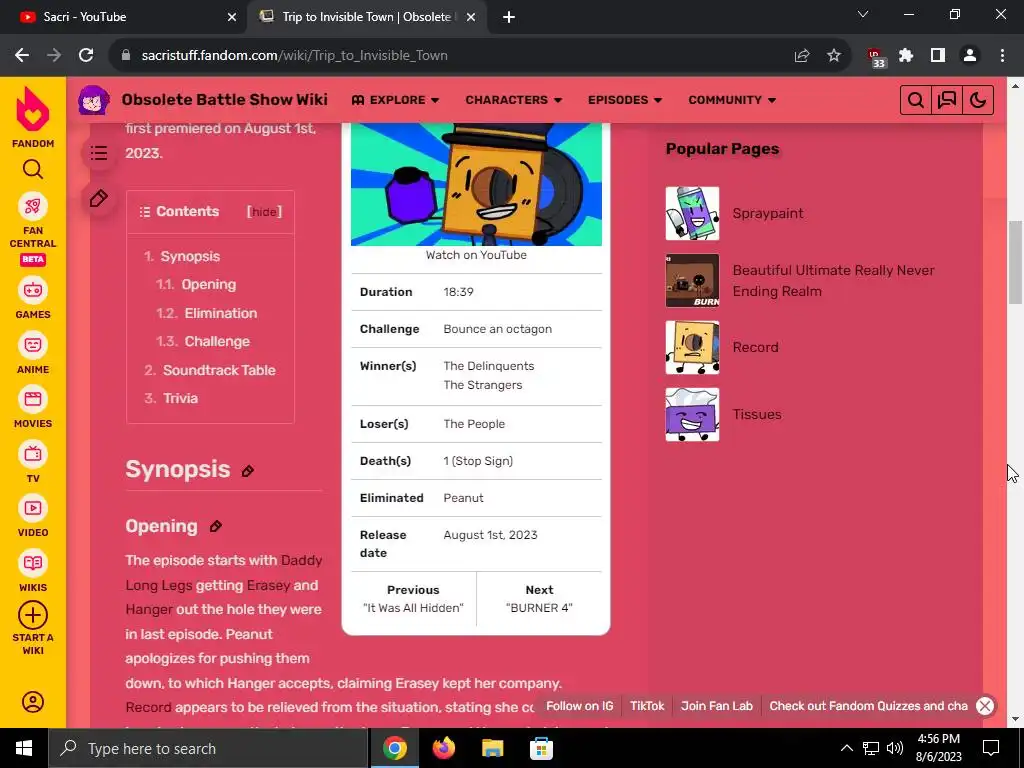Select the Trip to Invisible Town tab
1024x768 pixels.
point(366,17)
